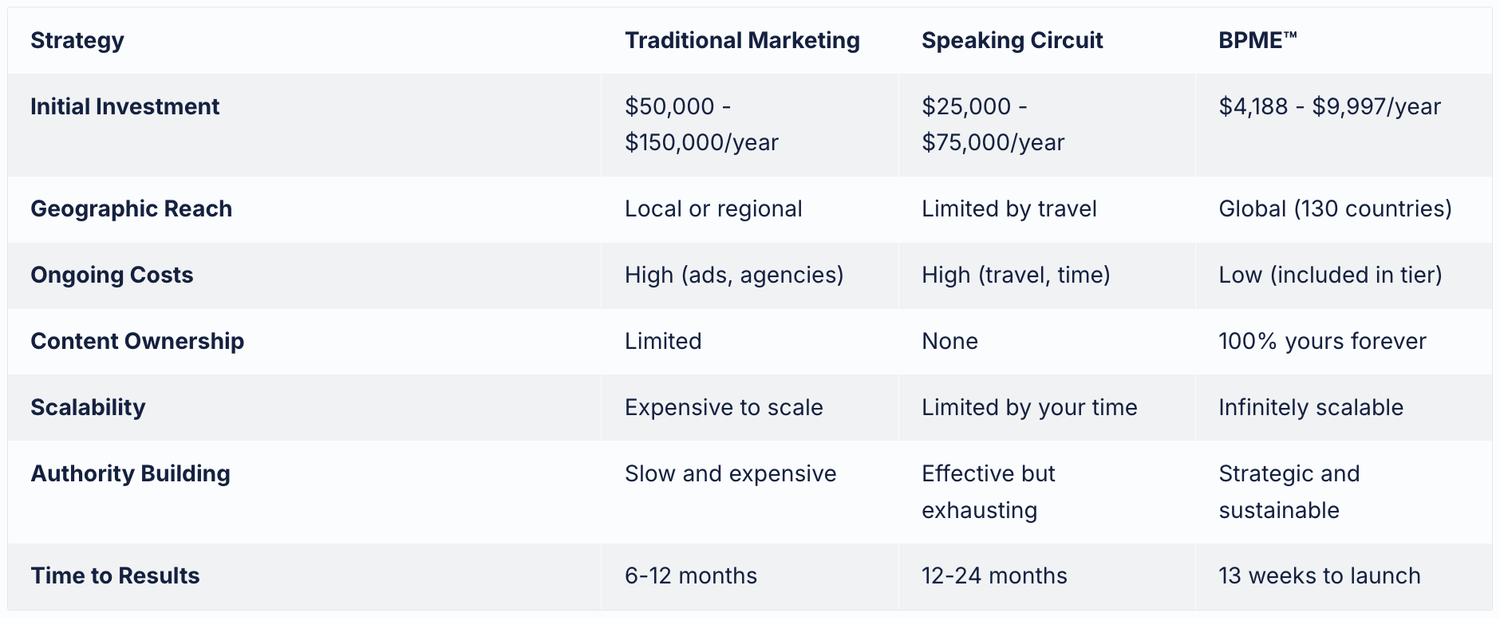Select the Content Ownership row label
The width and height of the screenshot is (1500, 618).
137,341
